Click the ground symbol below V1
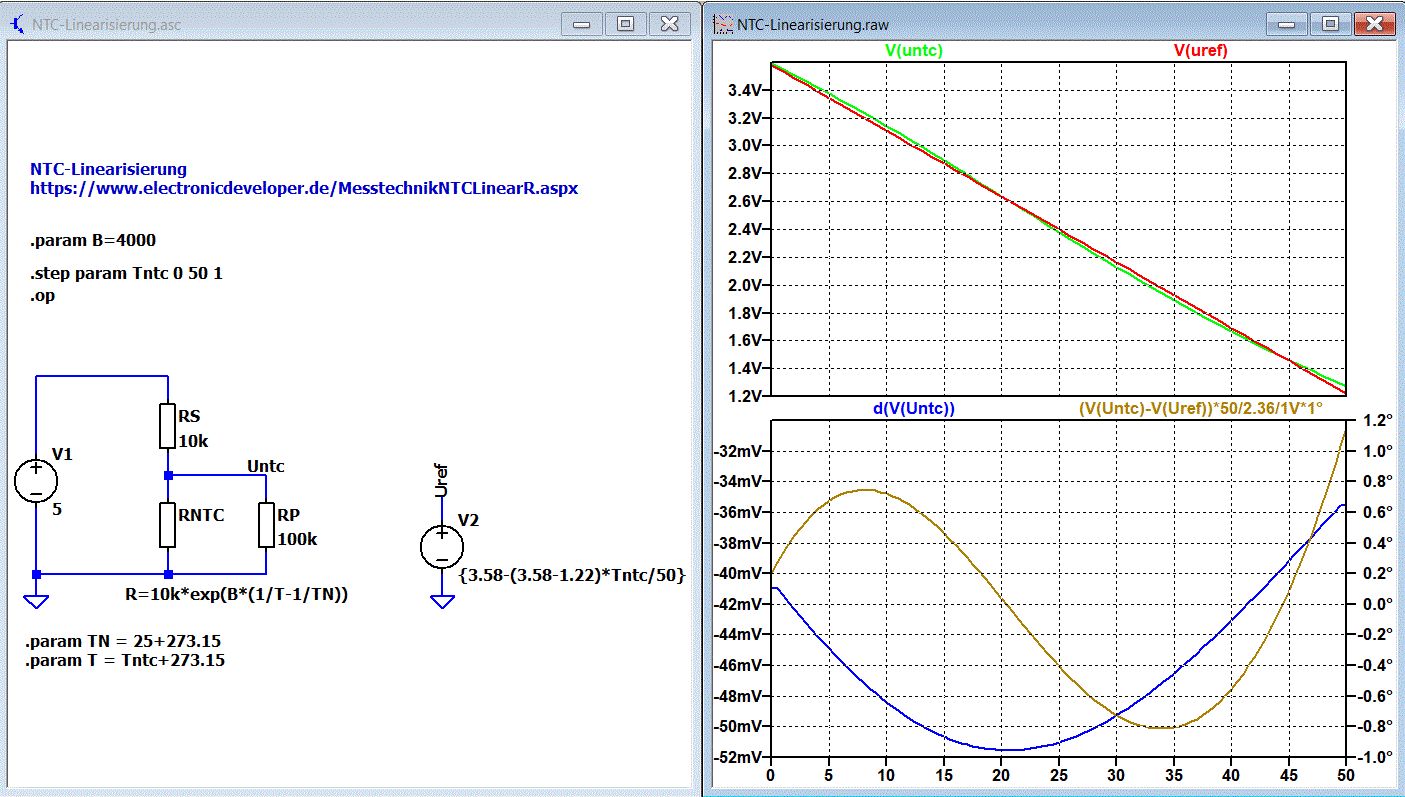This screenshot has height=797, width=1405. pyautogui.click(x=36, y=601)
